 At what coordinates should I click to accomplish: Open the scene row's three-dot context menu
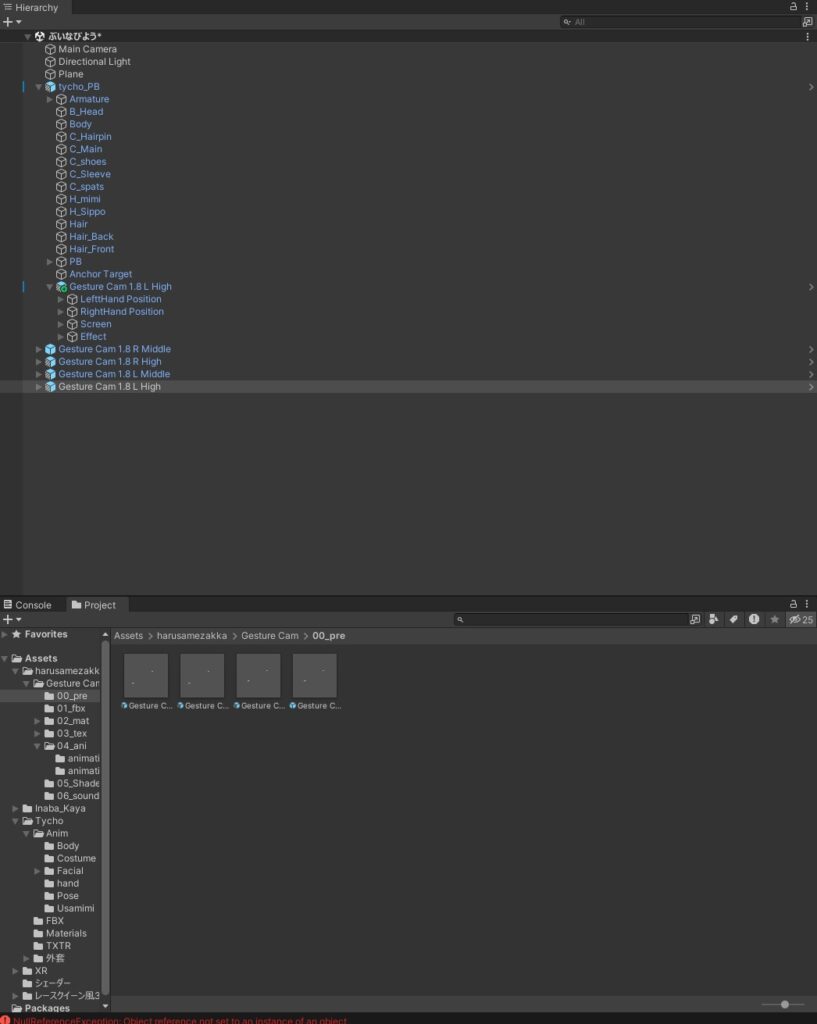807,37
